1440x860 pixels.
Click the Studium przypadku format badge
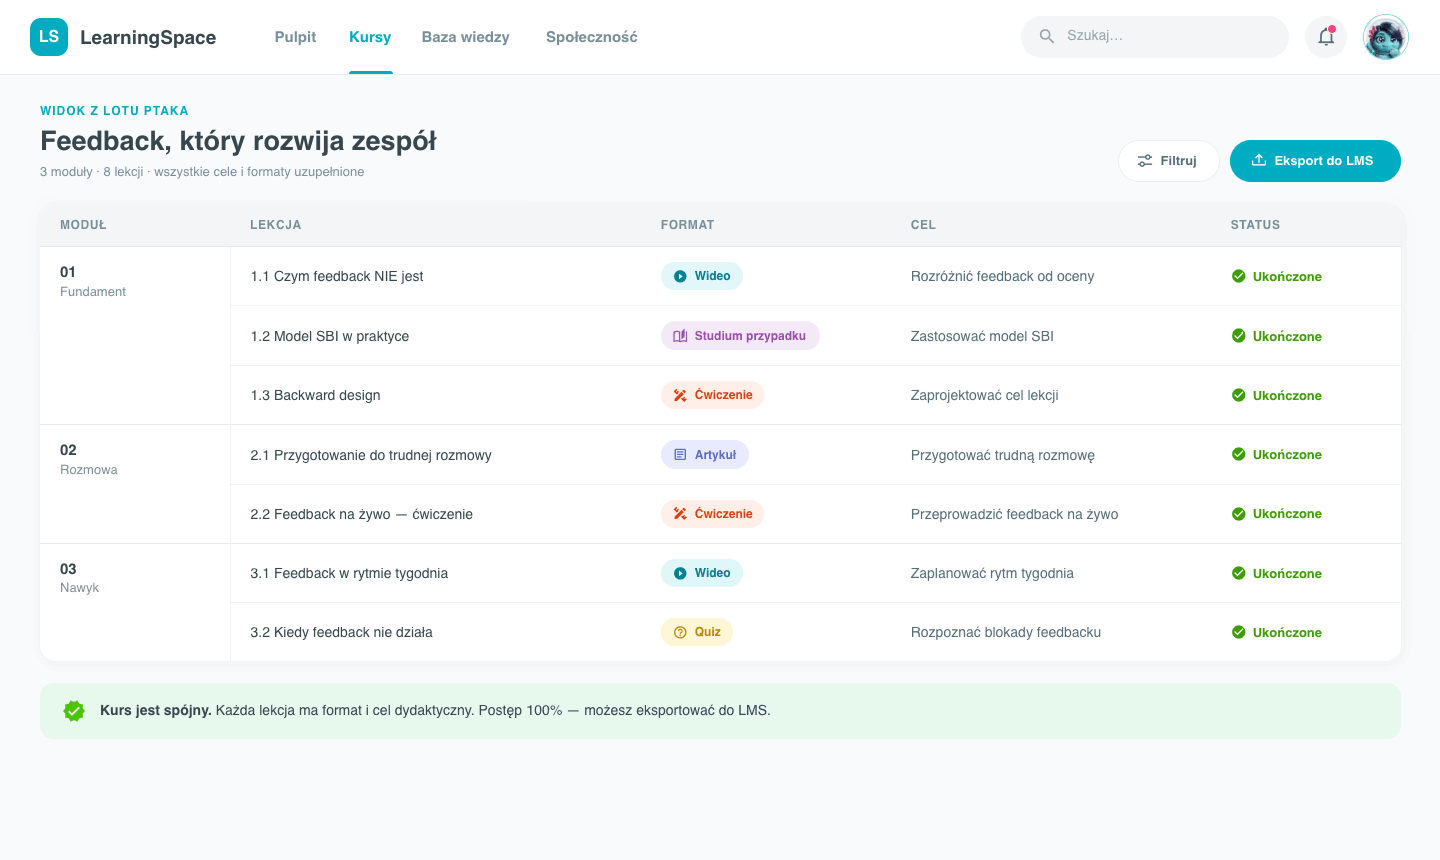coord(740,336)
